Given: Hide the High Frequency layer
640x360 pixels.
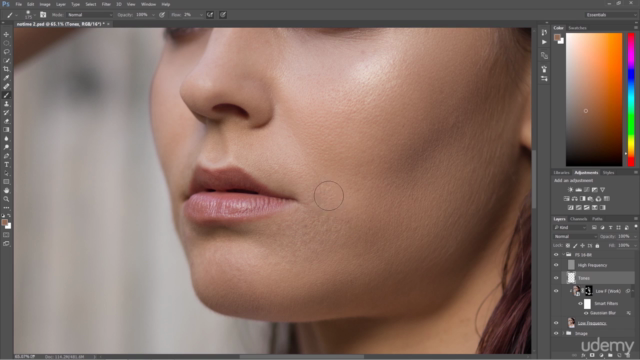Looking at the screenshot, I should click(x=556, y=265).
